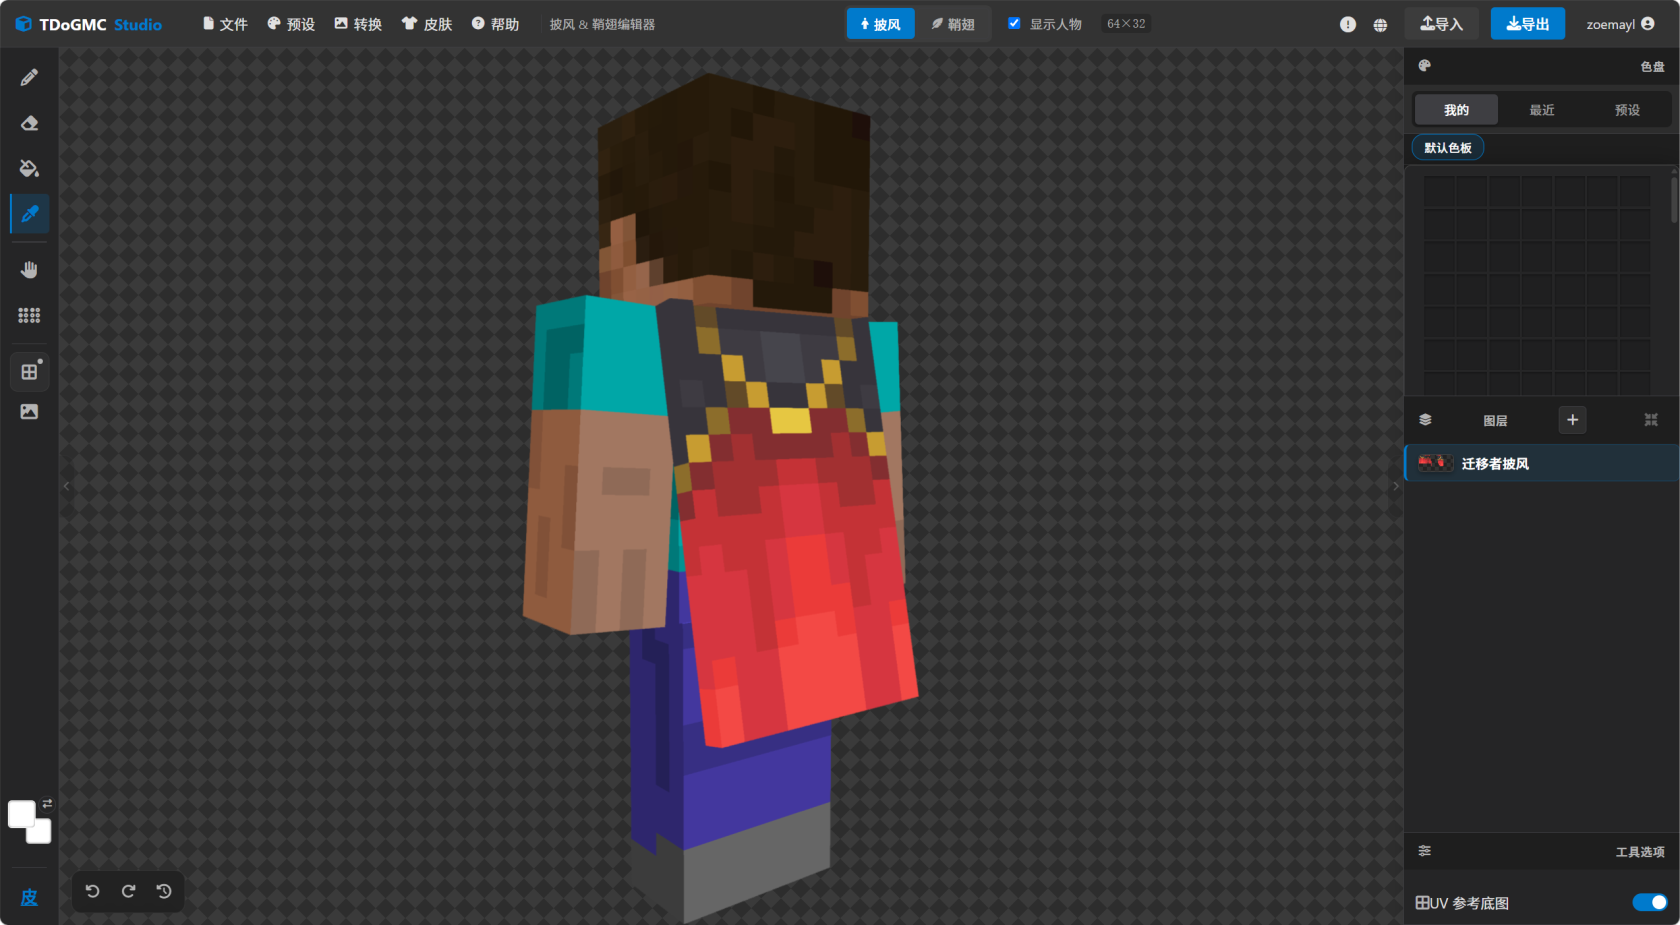This screenshot has width=1680, height=925.
Task: Click the 导出 export button
Action: 1527,24
